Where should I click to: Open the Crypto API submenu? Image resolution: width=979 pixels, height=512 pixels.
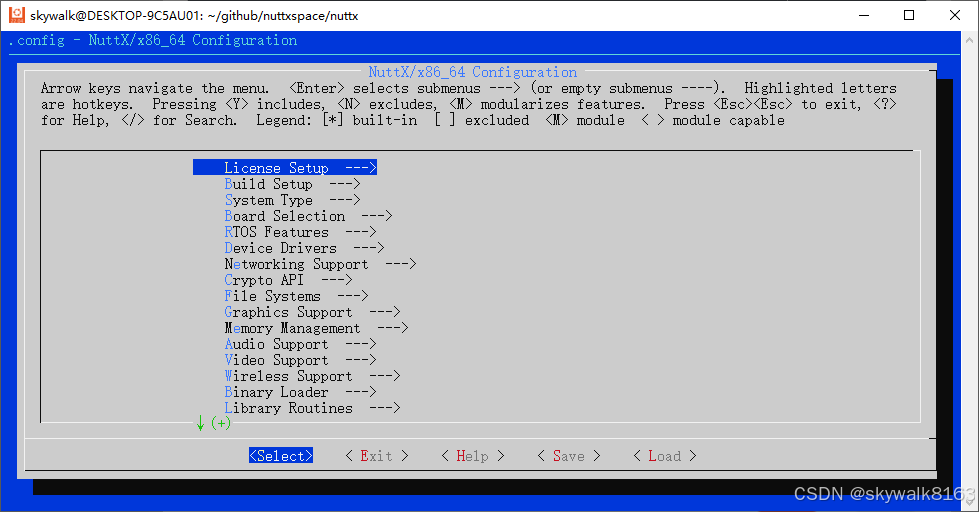click(x=288, y=280)
